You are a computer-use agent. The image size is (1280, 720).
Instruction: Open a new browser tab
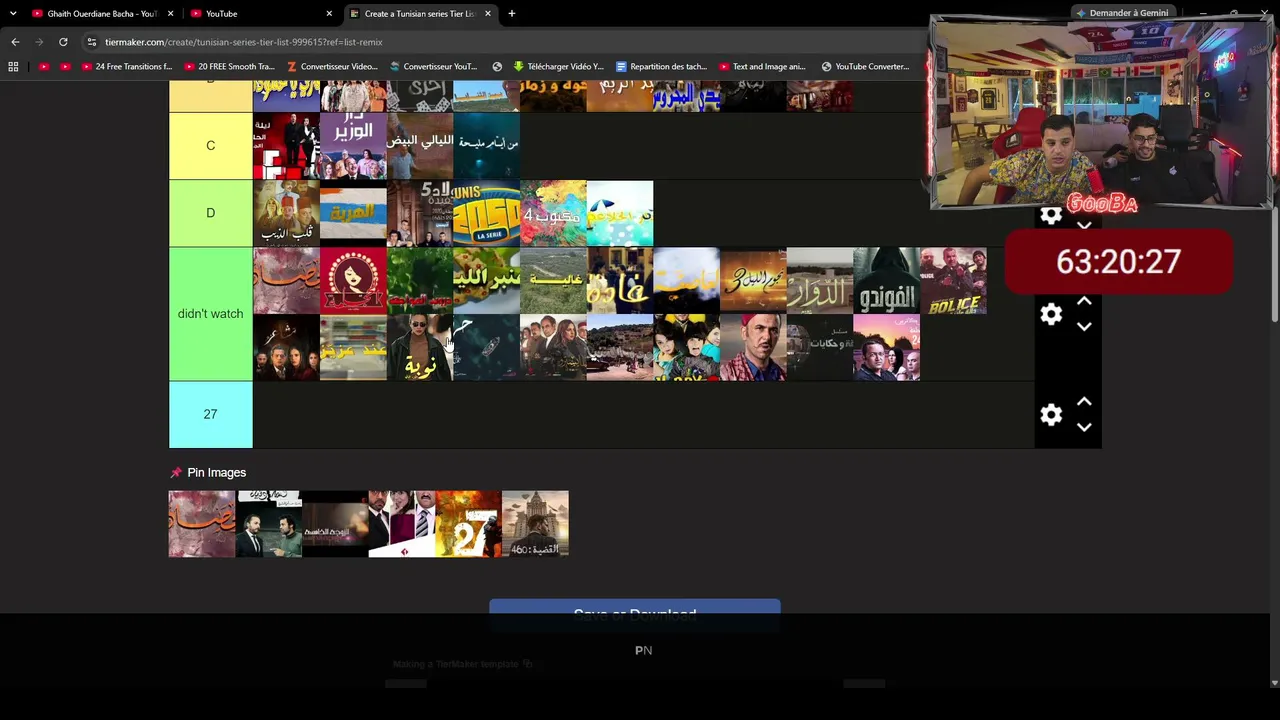click(x=511, y=14)
